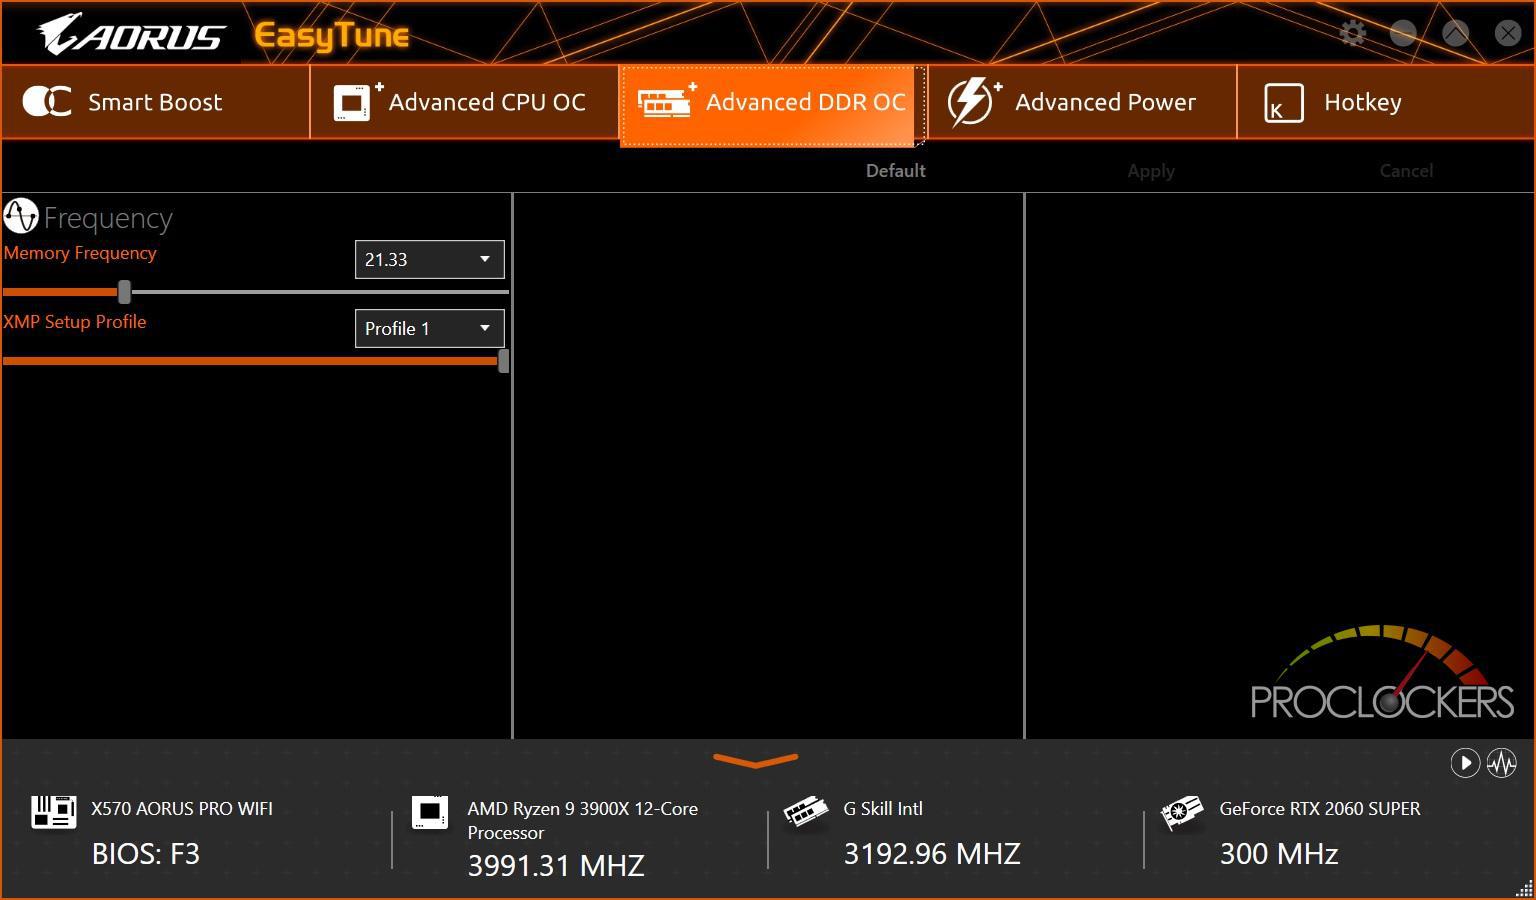The image size is (1536, 900).
Task: Click the 3192.96 MHZ memory speed value
Action: click(x=932, y=854)
